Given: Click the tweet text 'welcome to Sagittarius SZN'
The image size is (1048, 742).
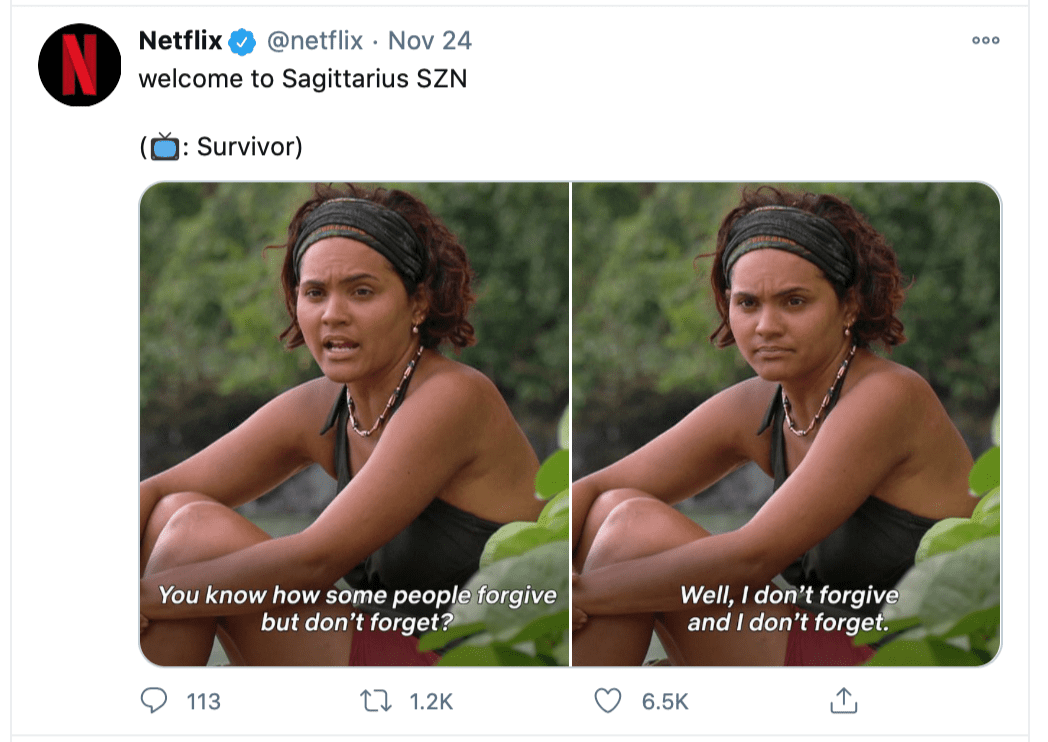Looking at the screenshot, I should coord(303,79).
